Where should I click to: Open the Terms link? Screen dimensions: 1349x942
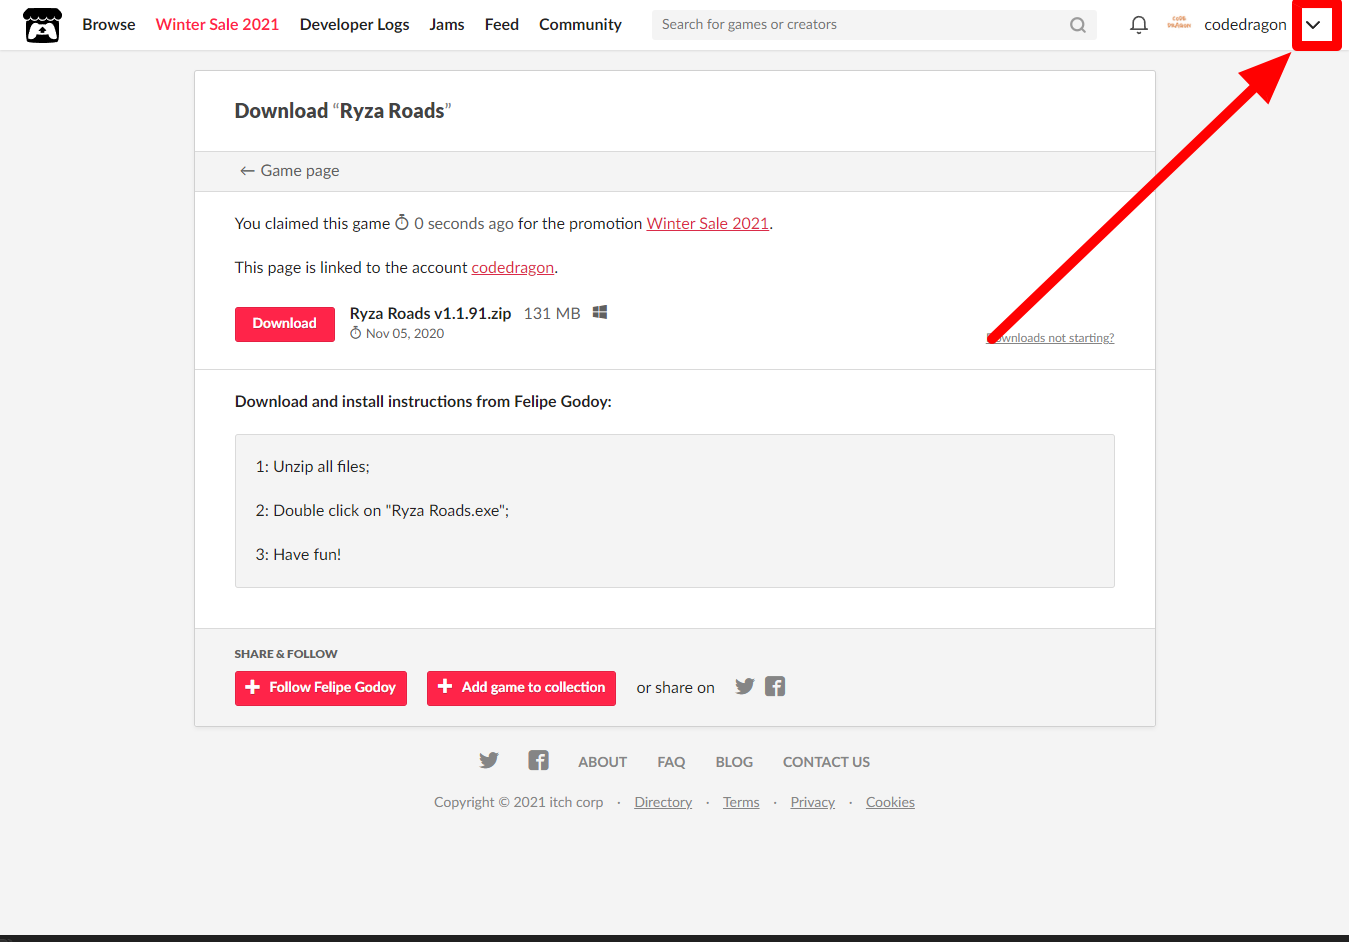click(x=741, y=802)
